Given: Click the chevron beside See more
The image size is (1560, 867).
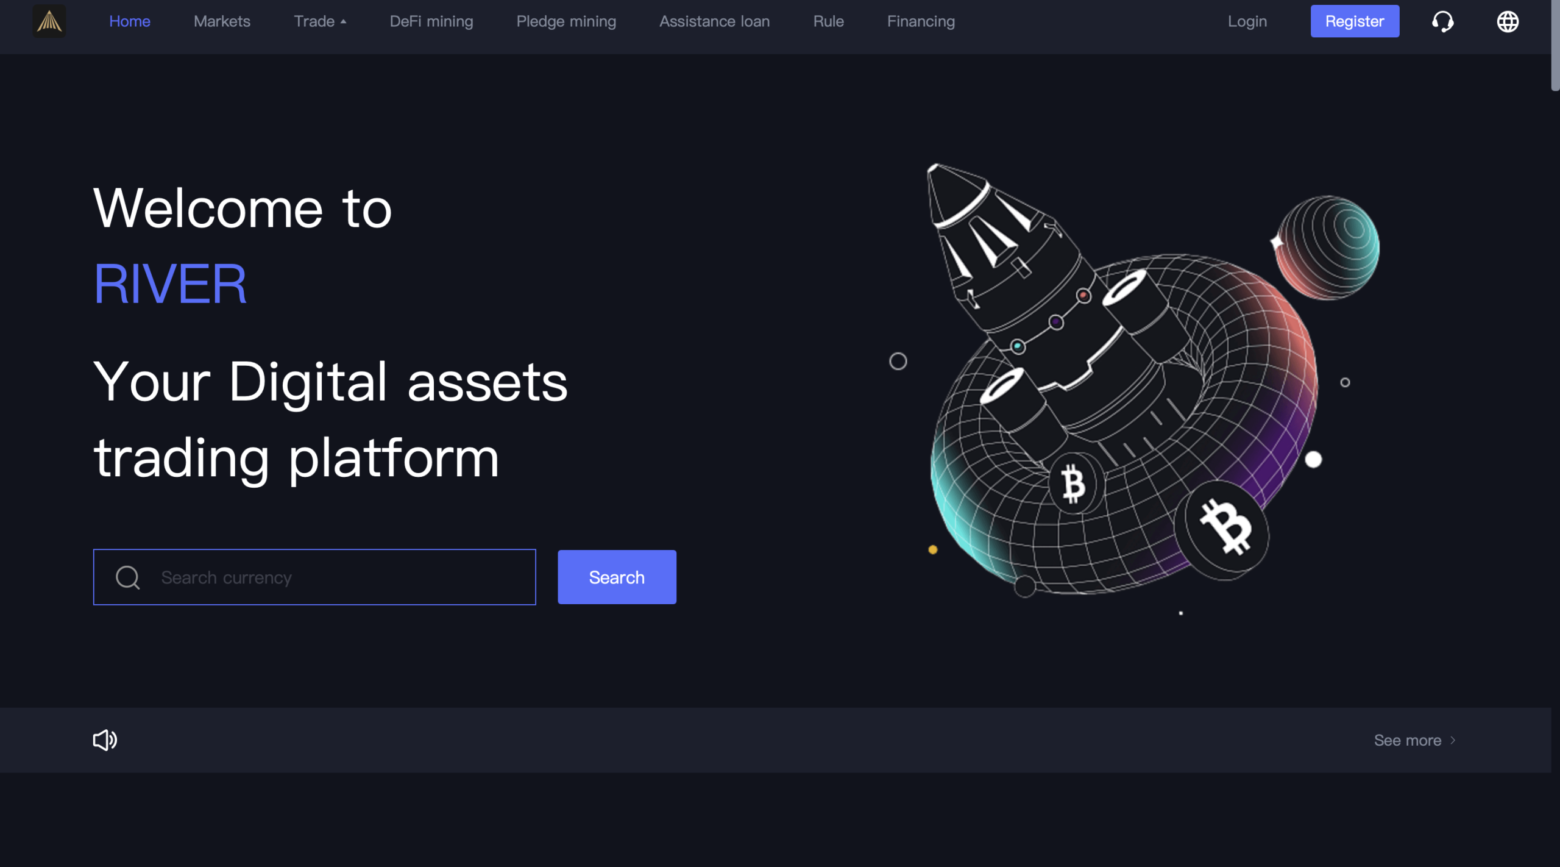Looking at the screenshot, I should coord(1453,740).
